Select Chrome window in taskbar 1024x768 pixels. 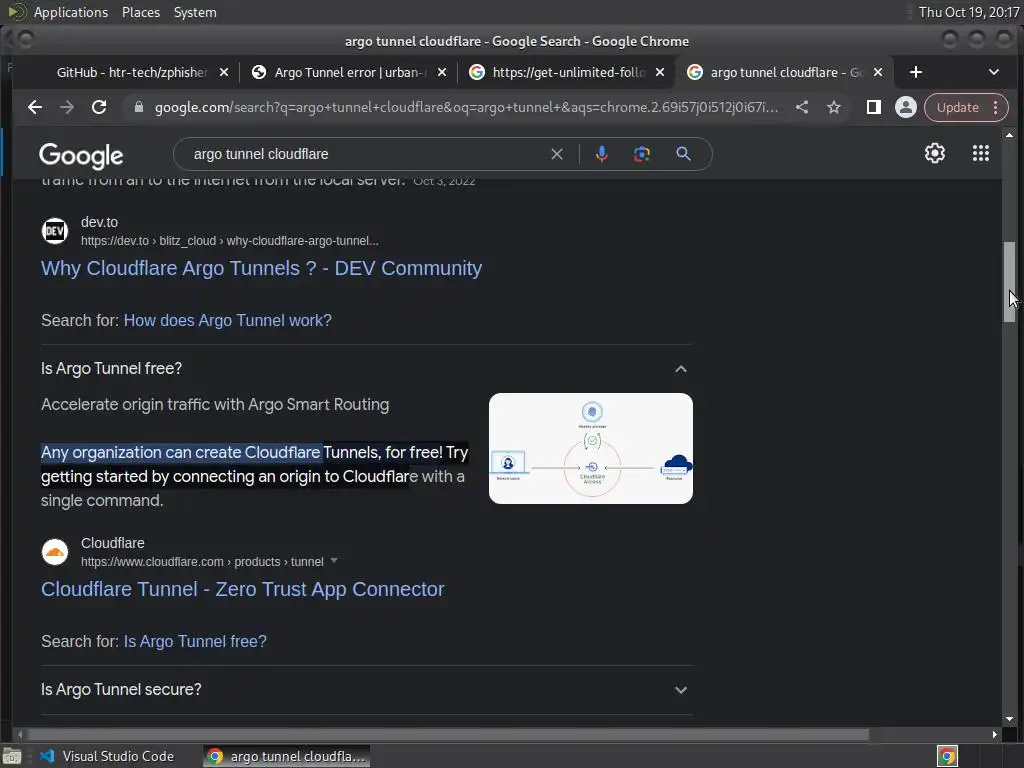tap(286, 756)
